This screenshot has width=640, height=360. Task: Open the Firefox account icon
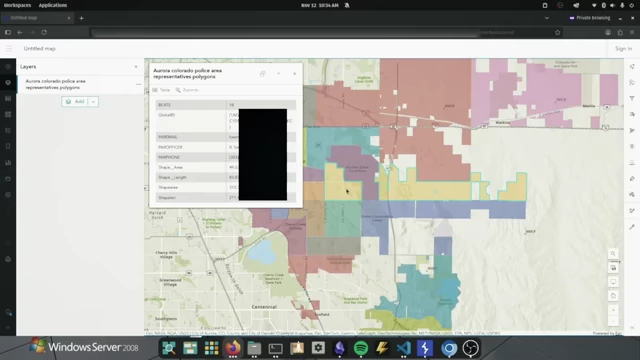608,32
